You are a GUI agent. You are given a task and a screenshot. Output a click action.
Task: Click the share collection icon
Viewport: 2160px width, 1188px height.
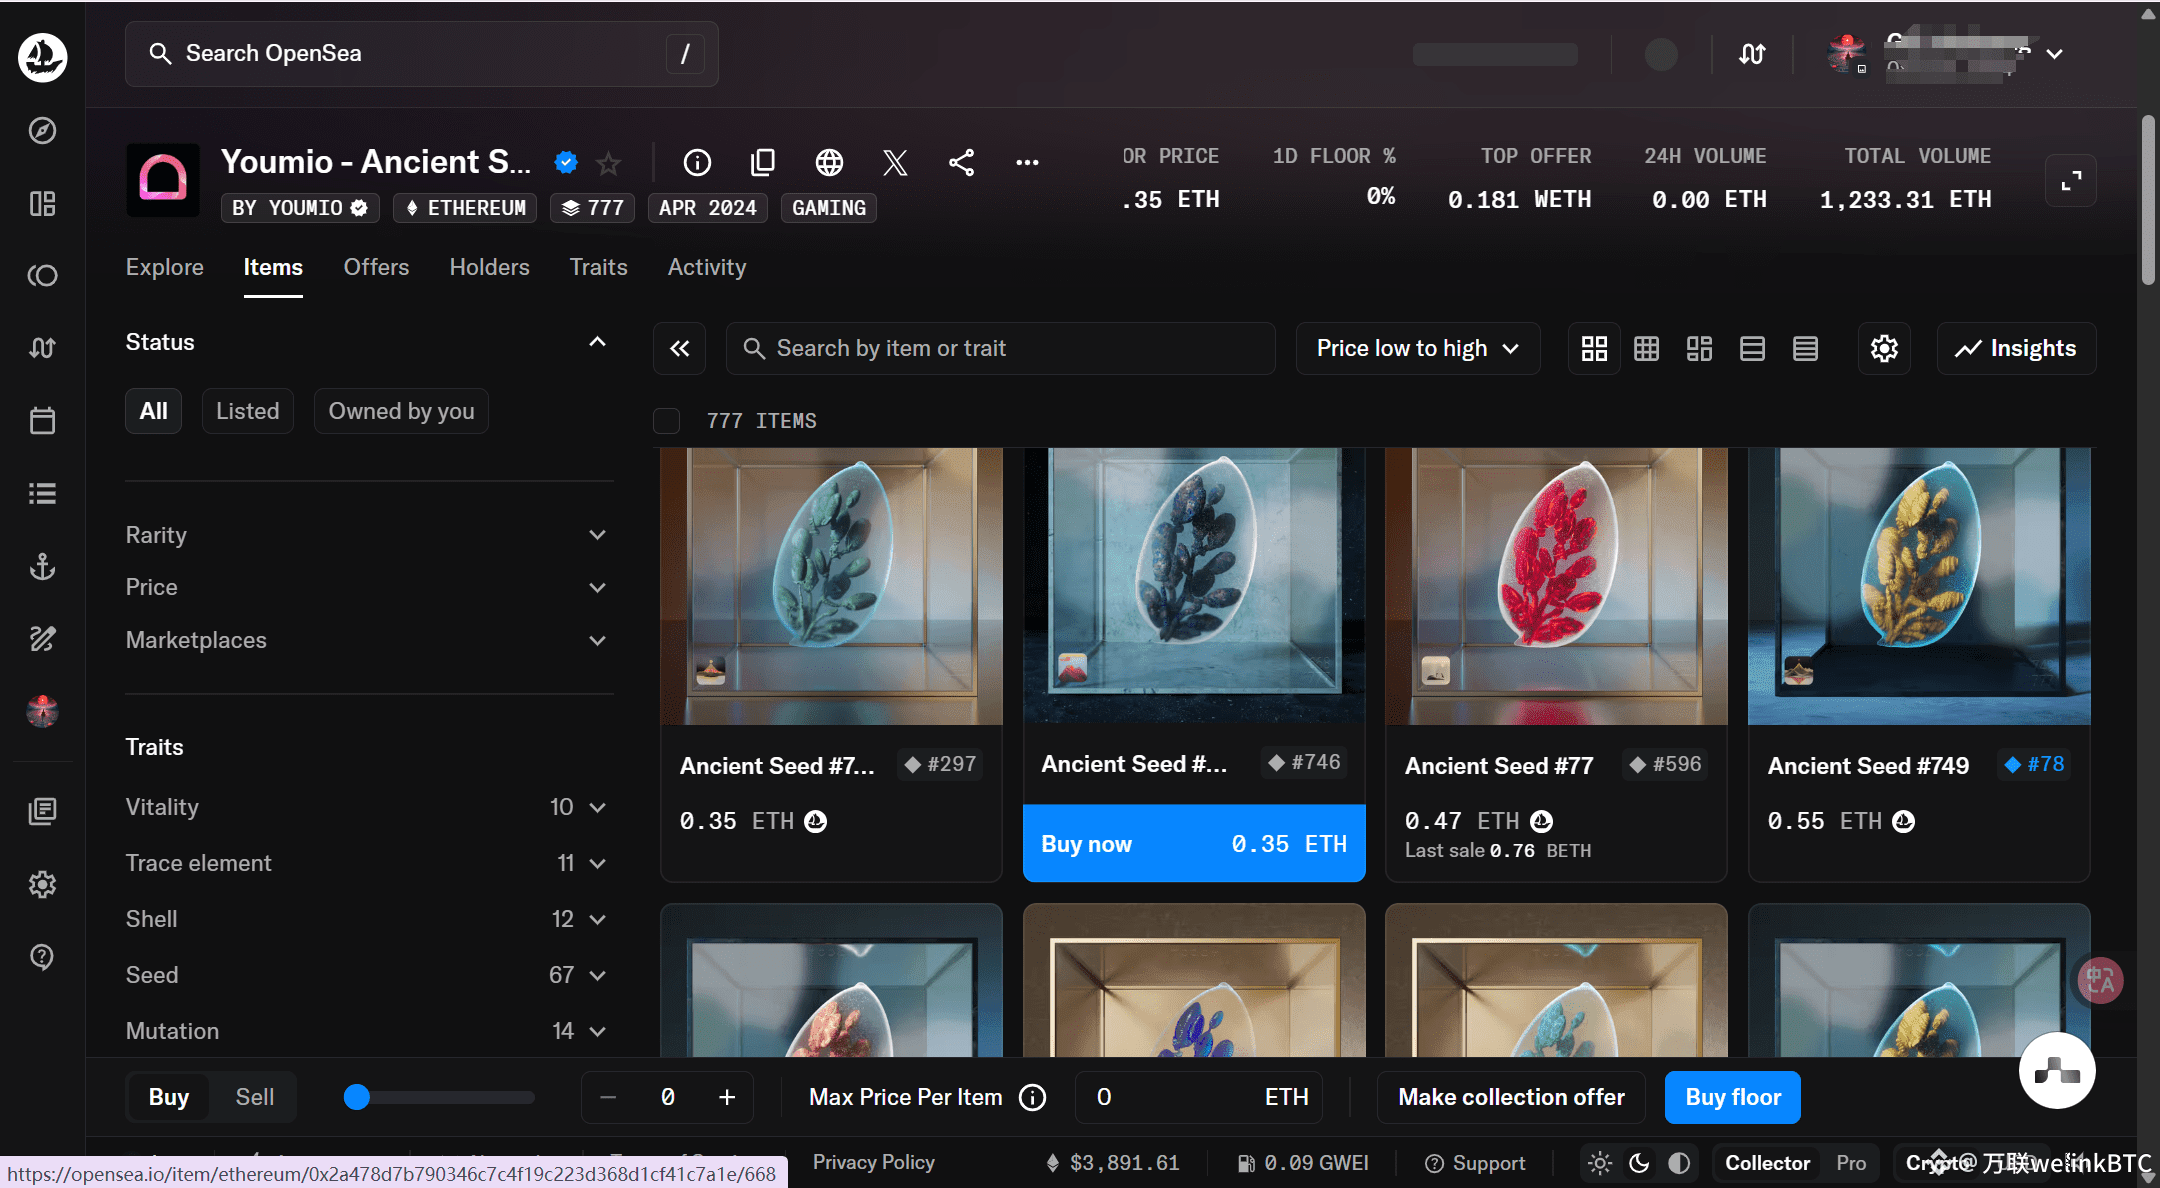pos(961,162)
